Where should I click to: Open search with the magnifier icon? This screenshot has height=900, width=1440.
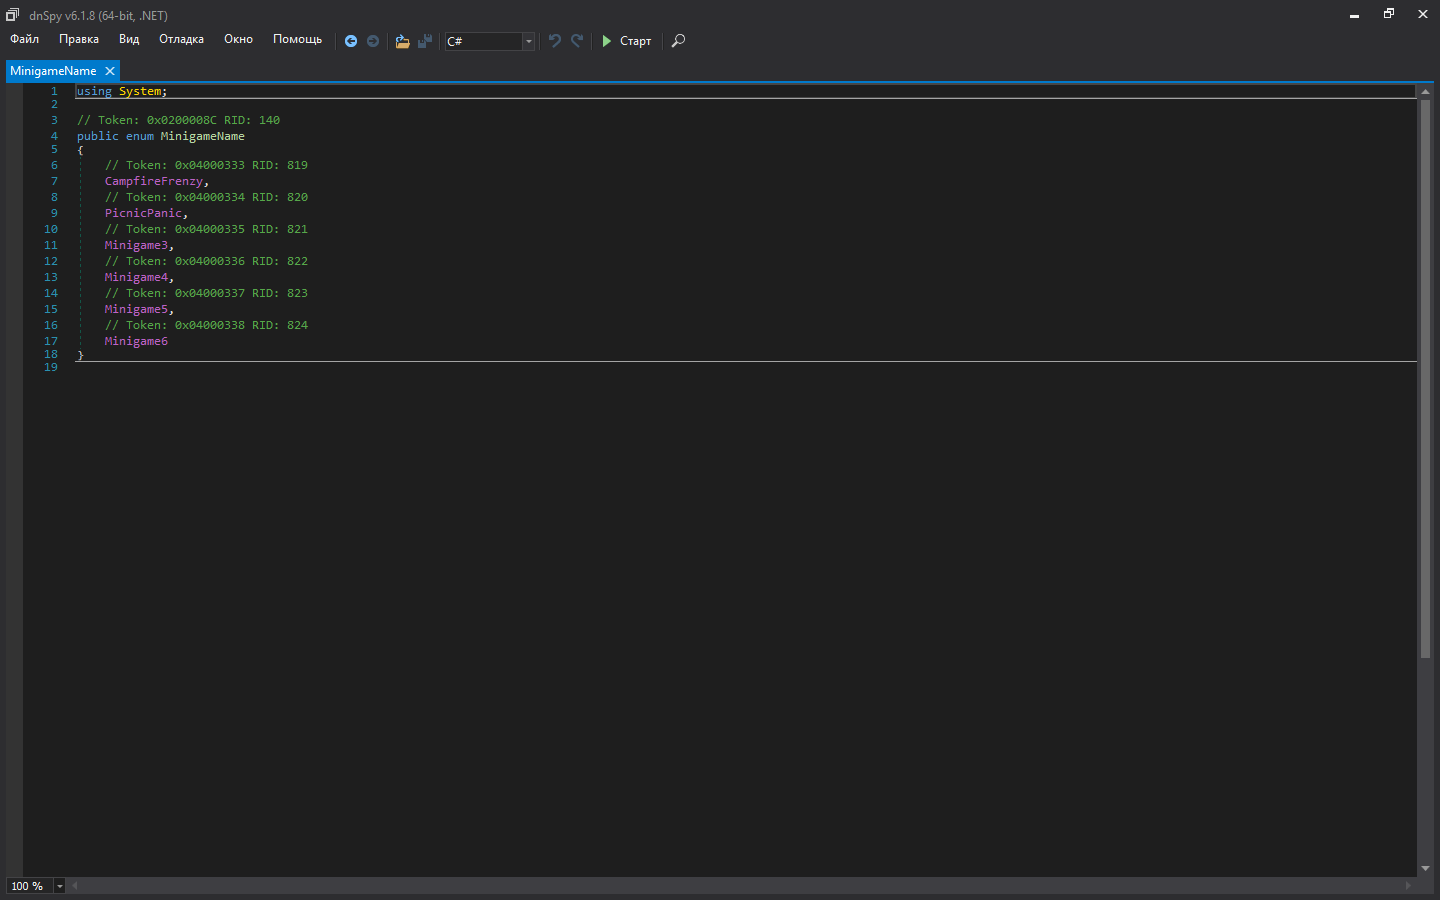[x=678, y=41]
